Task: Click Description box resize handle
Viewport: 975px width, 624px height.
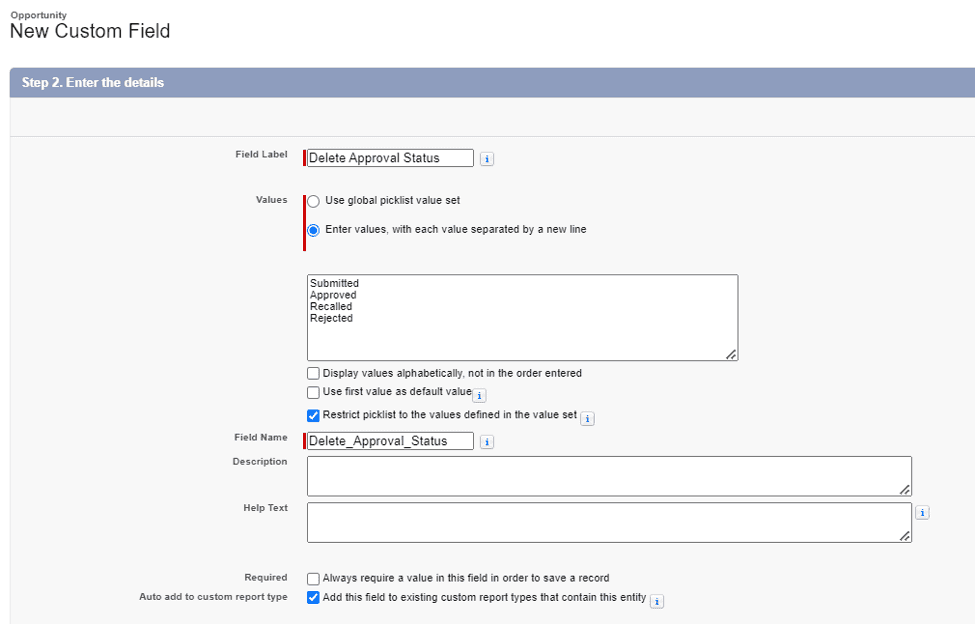Action: (x=905, y=490)
